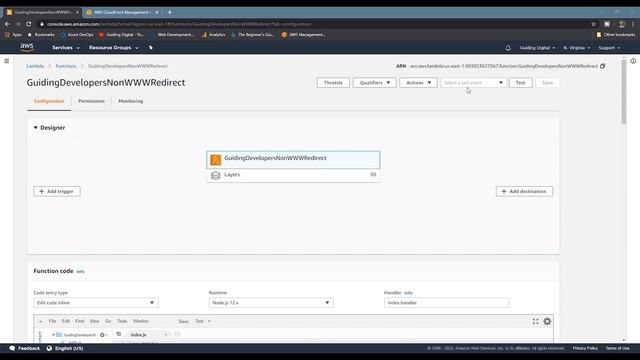Open Other bookmarks folder
This screenshot has width=640, height=360.
pyautogui.click(x=616, y=35)
